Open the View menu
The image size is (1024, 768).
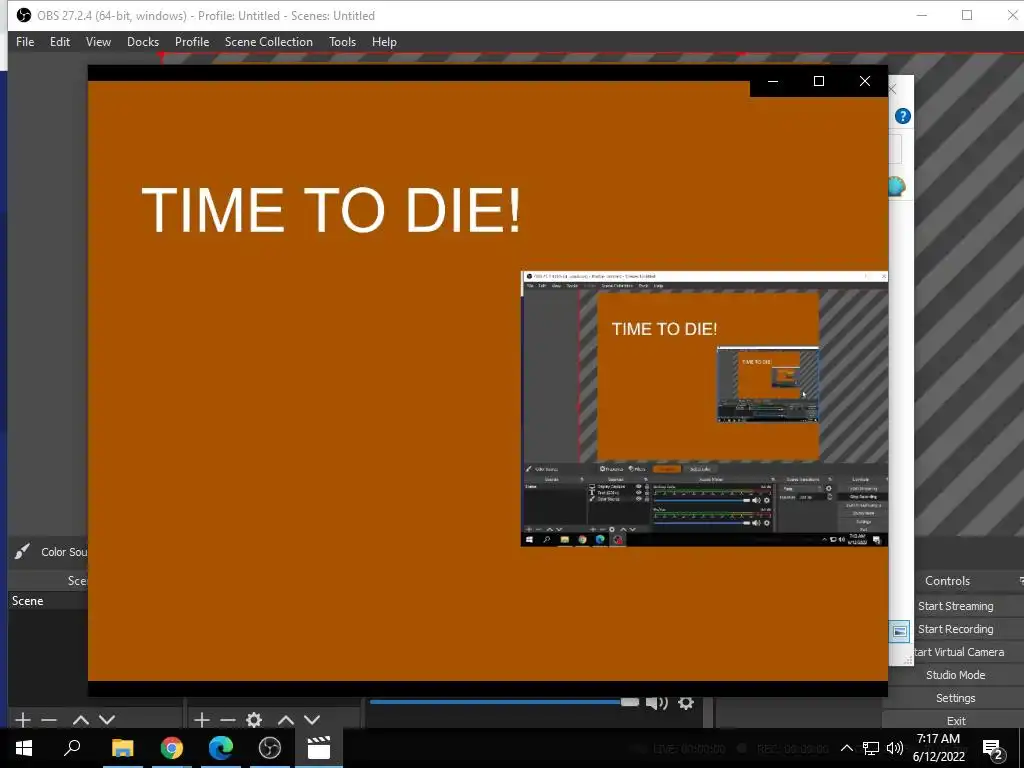[x=98, y=42]
